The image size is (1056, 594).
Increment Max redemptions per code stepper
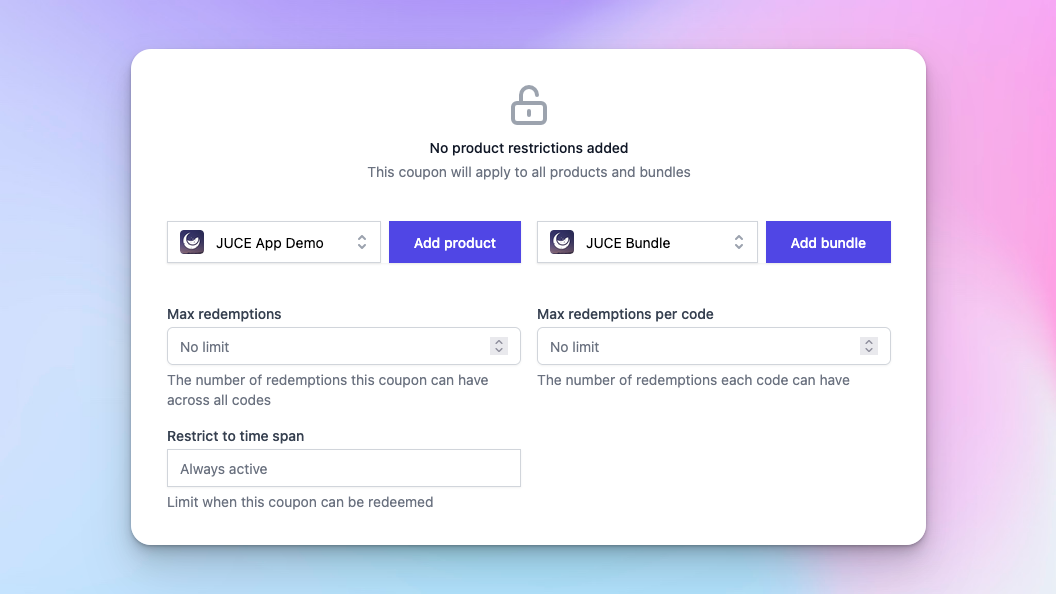869,342
